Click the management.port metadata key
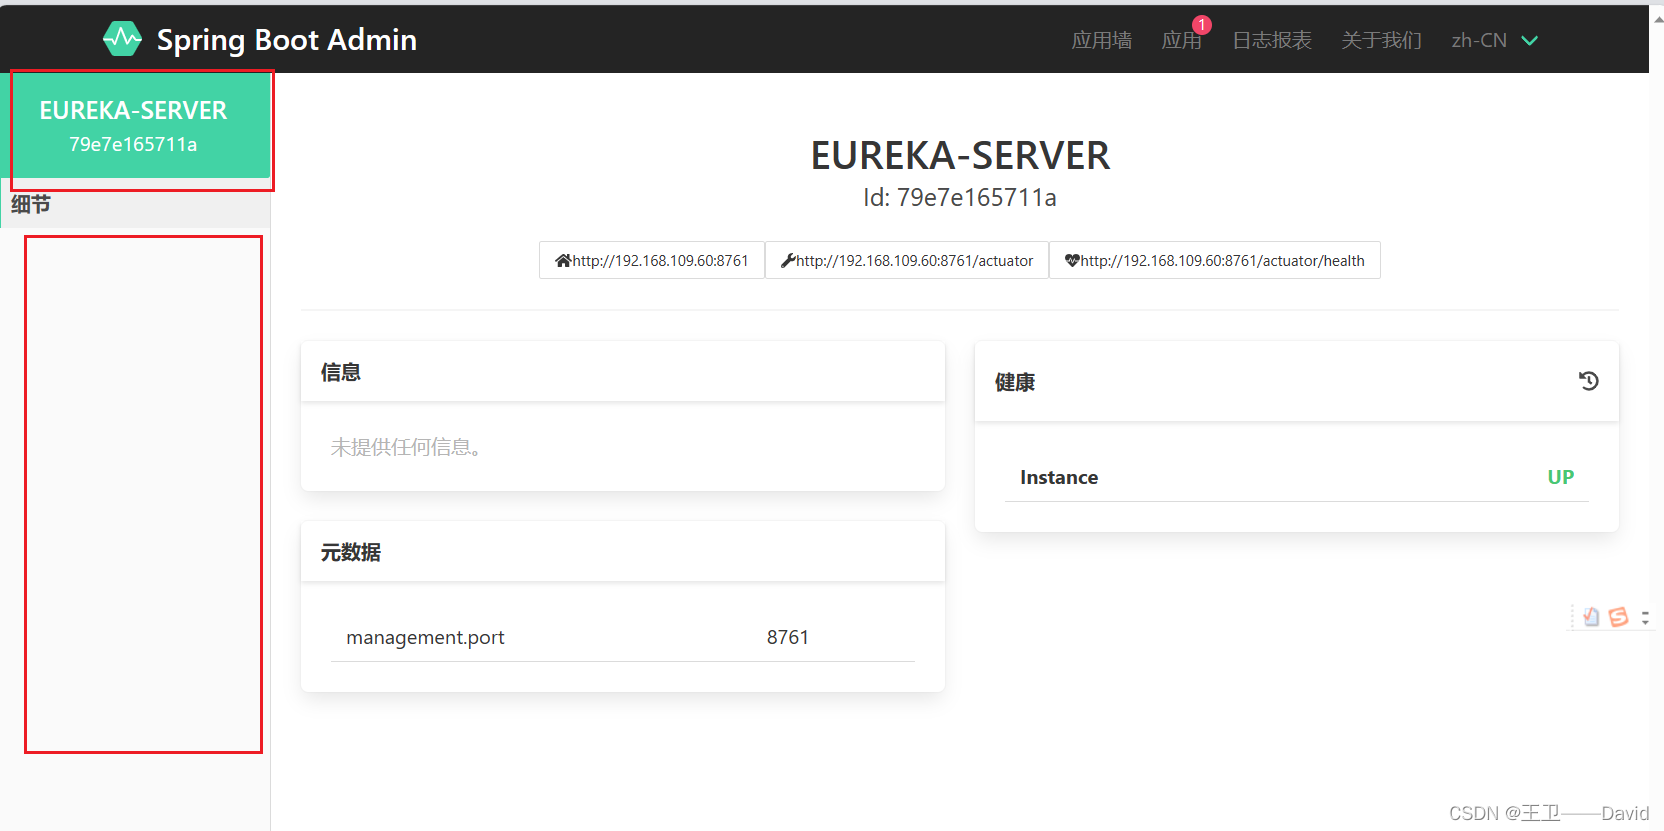This screenshot has height=831, width=1664. 425,637
